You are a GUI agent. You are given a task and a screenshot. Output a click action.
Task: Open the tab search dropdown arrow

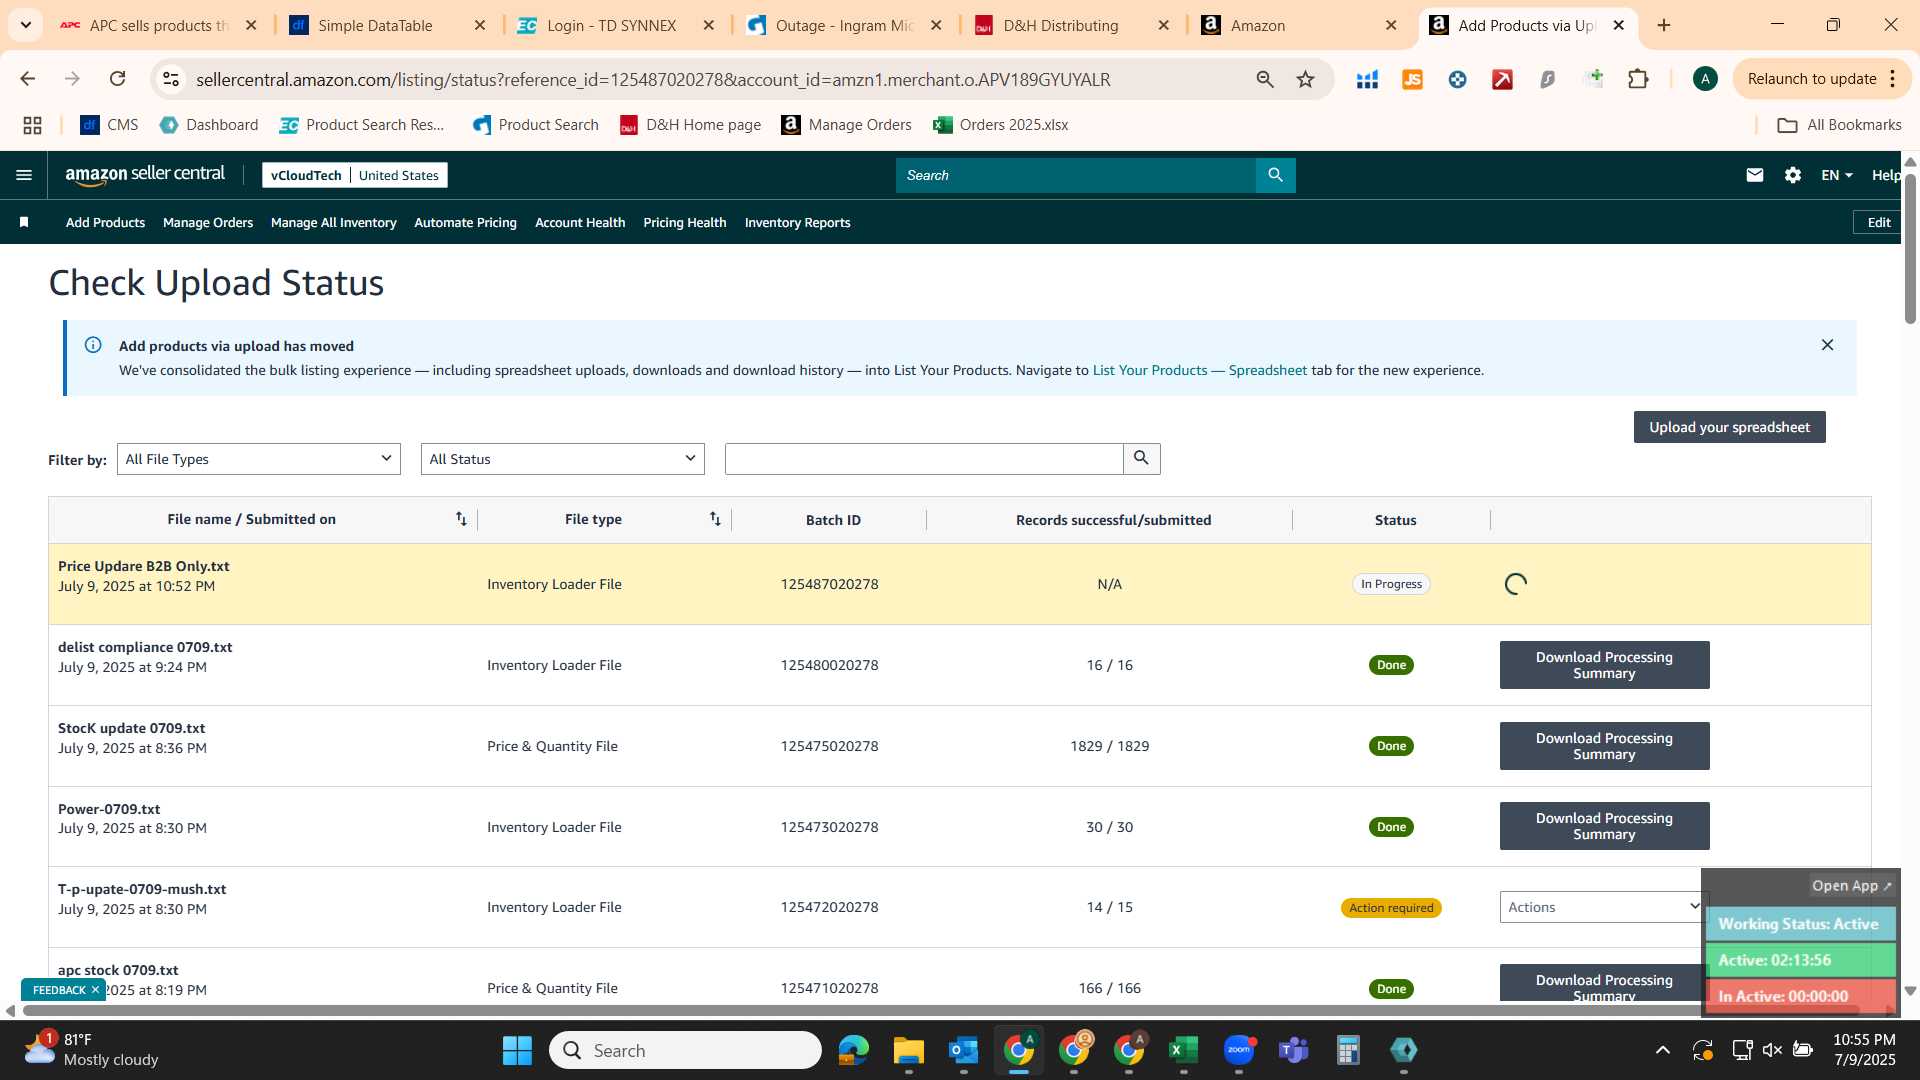pos(25,25)
